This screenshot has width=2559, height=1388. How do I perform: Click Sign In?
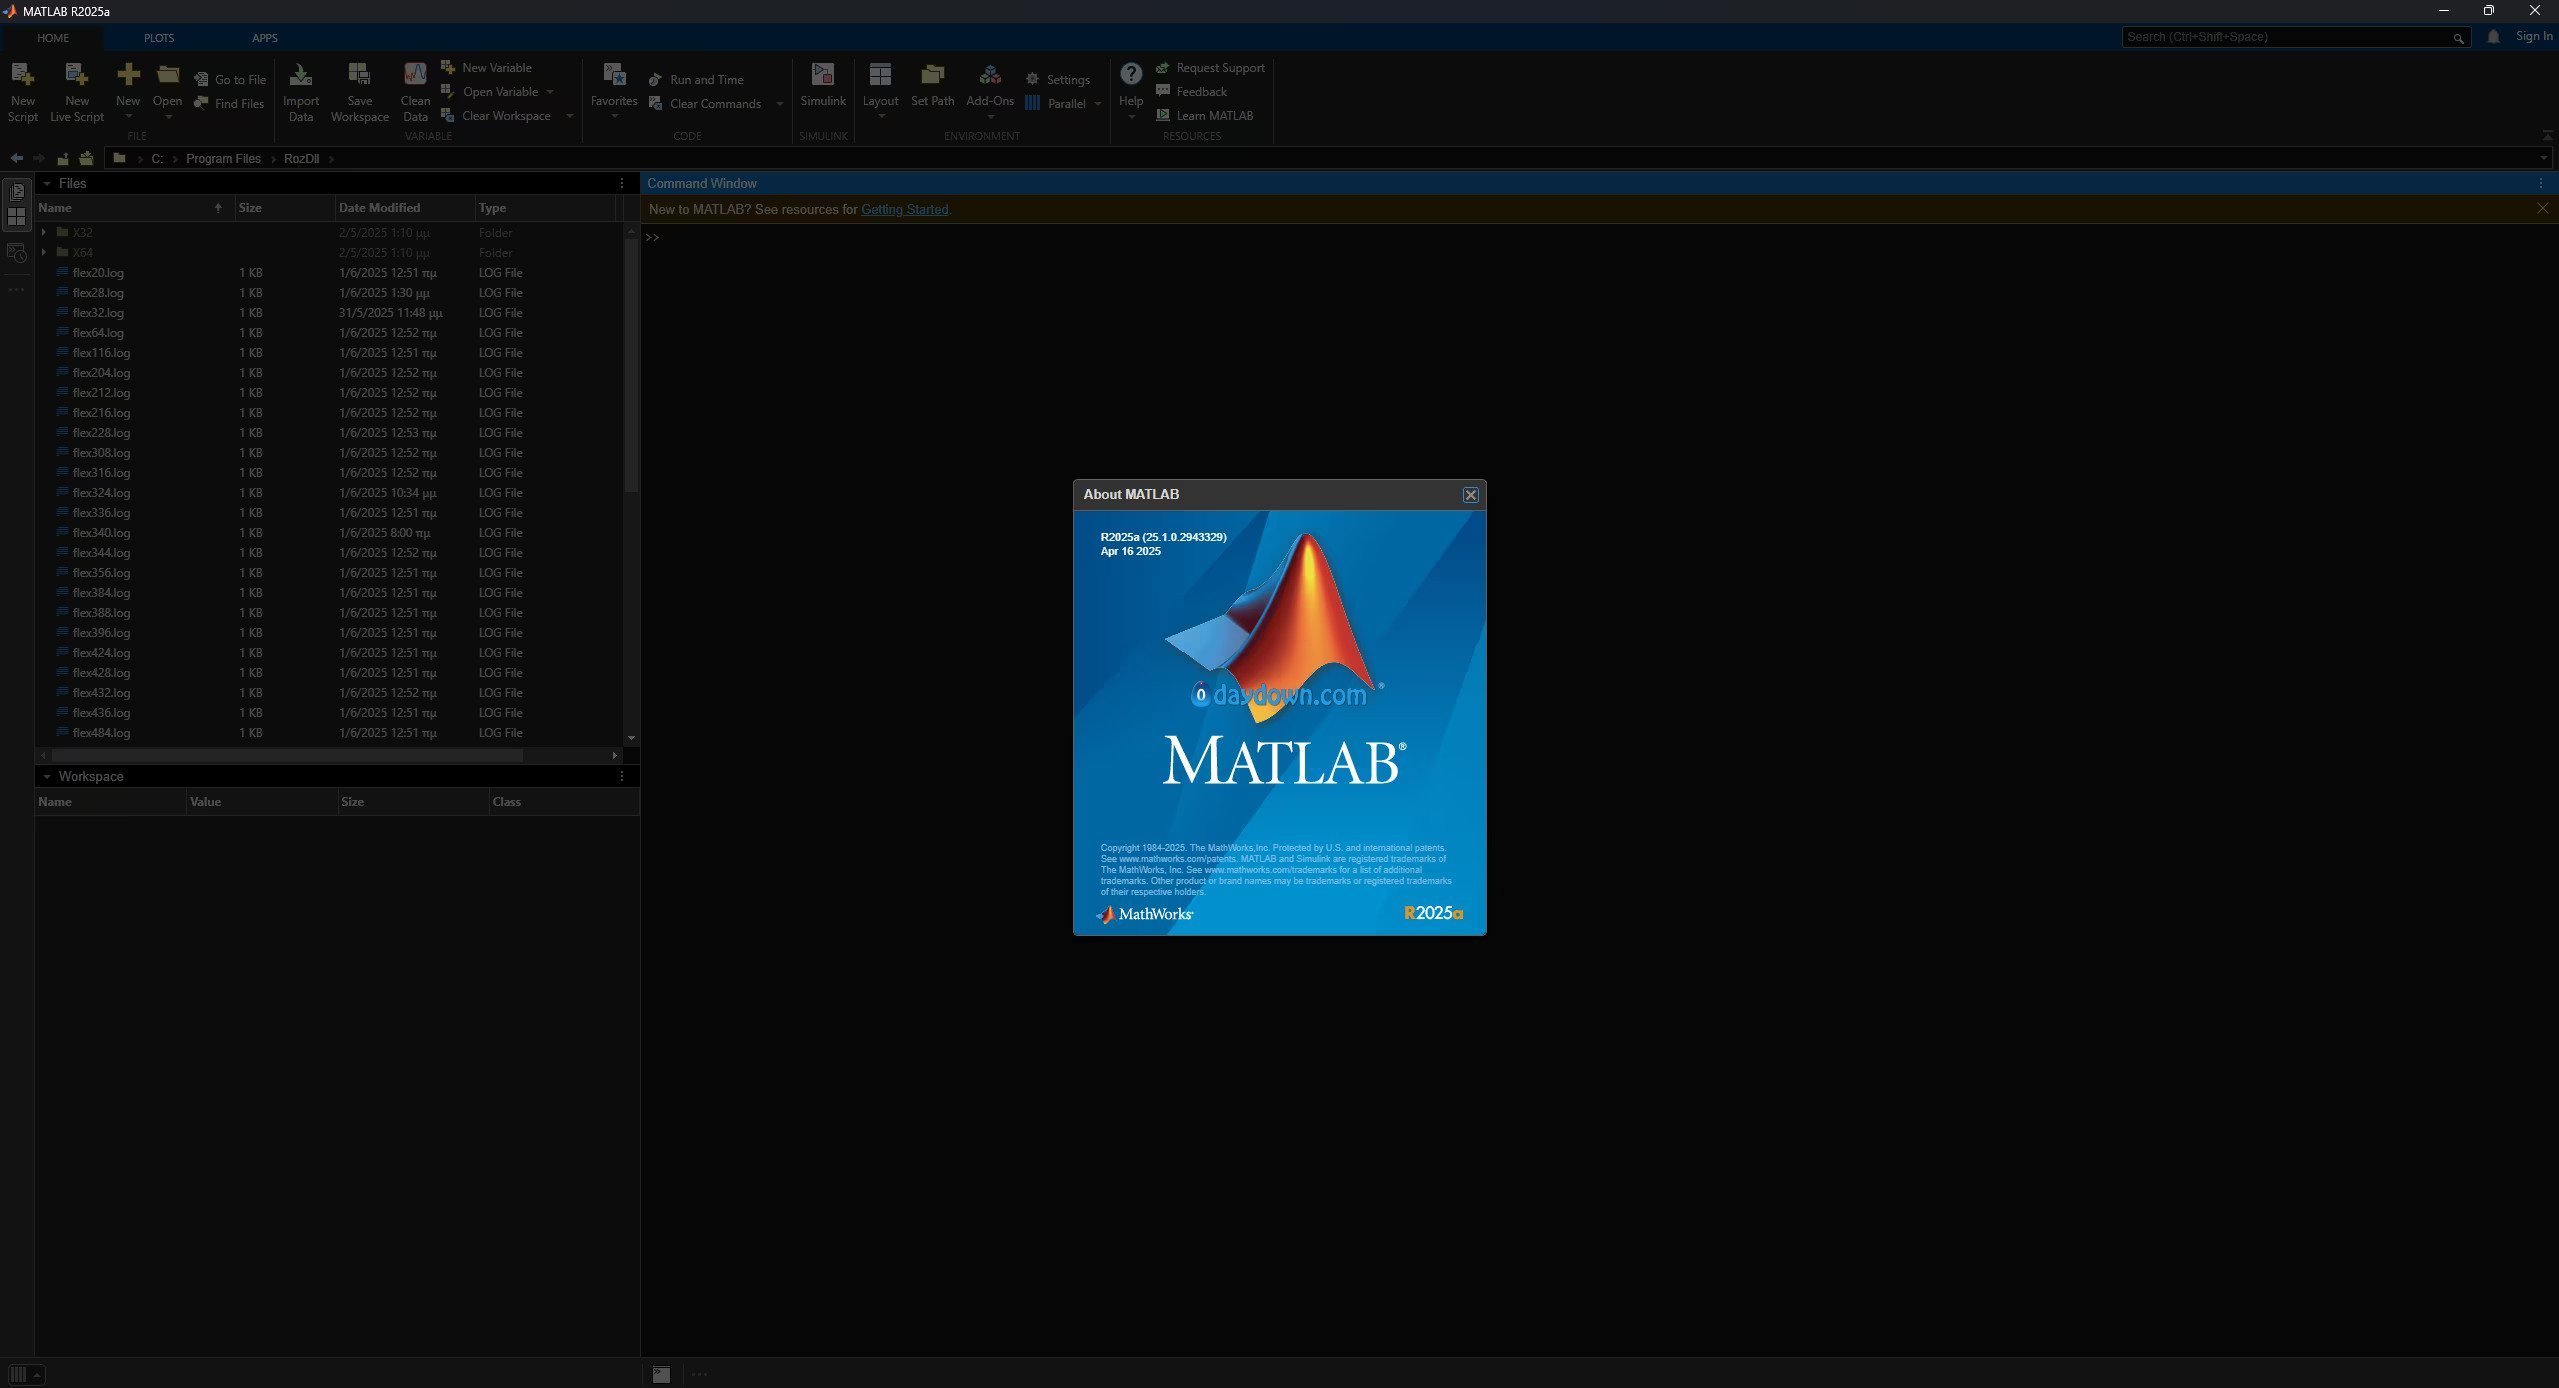pyautogui.click(x=2534, y=37)
